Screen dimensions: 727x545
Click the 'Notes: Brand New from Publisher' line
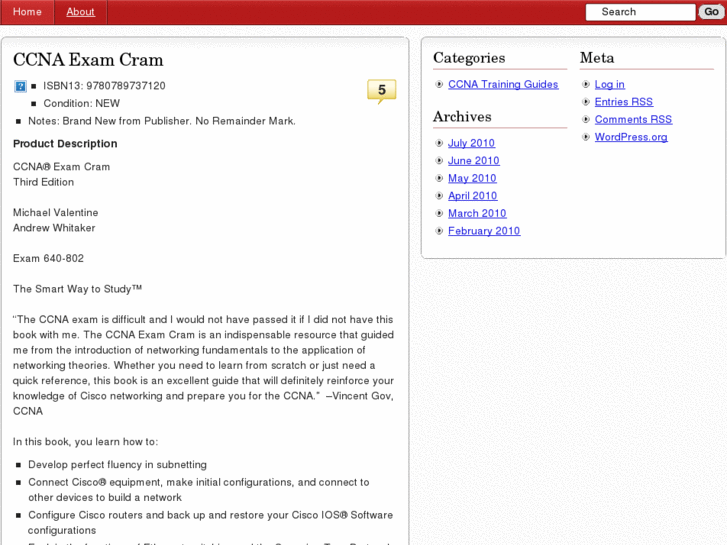point(162,121)
